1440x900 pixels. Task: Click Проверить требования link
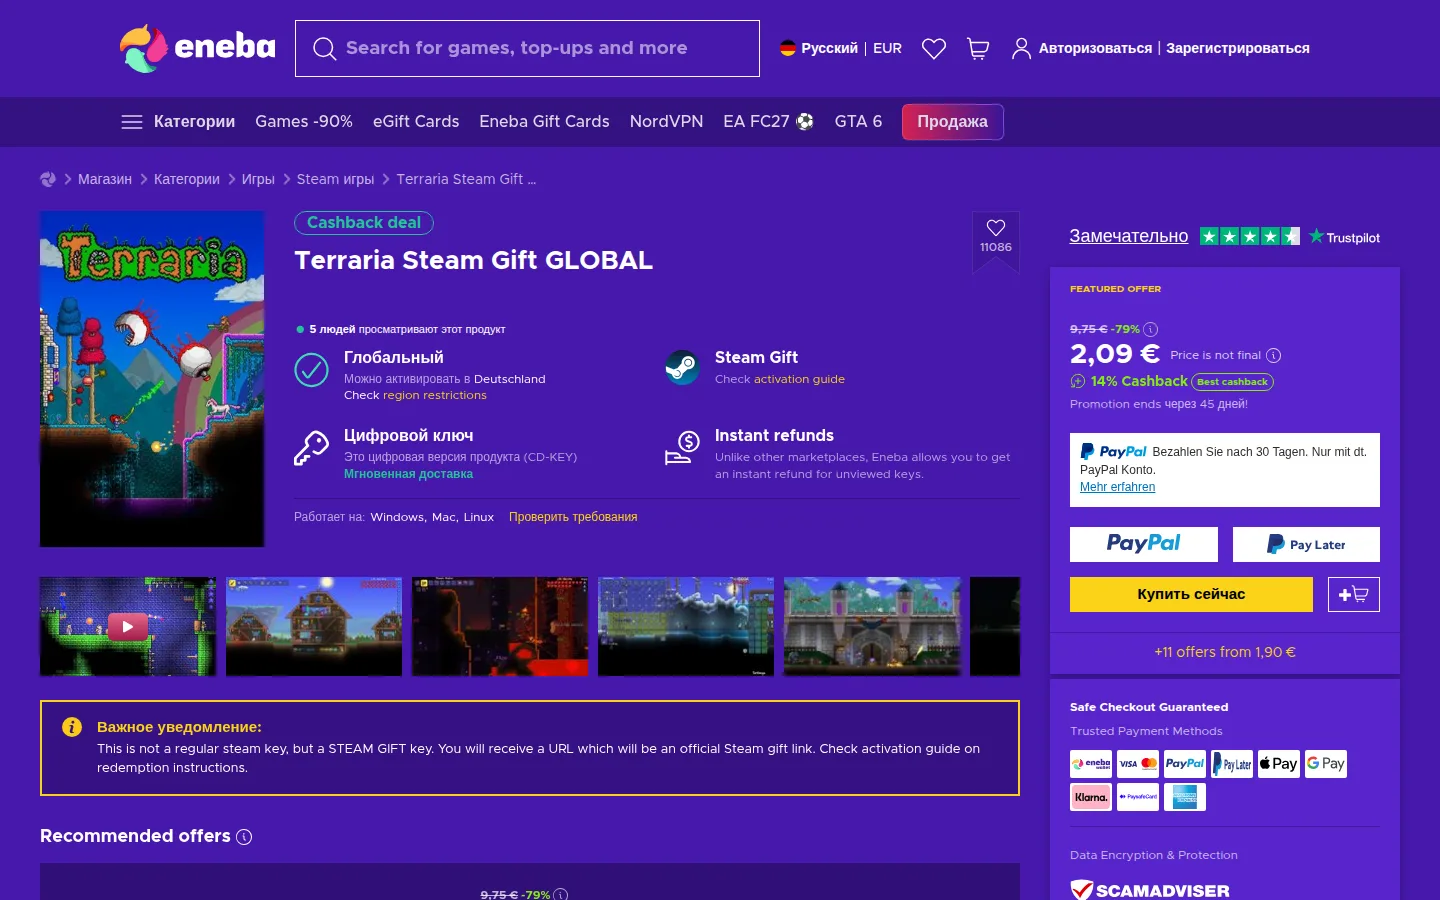point(573,517)
